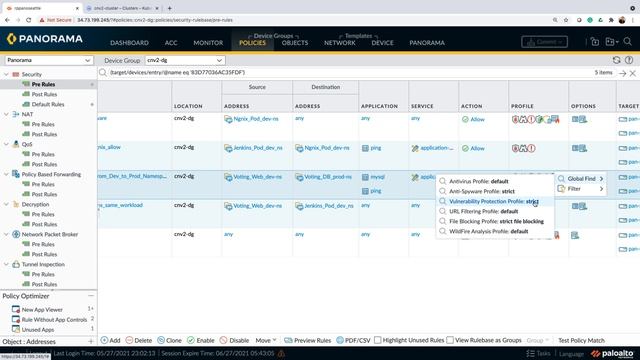
Task: Click the Disable rule button
Action: pyautogui.click(x=234, y=340)
